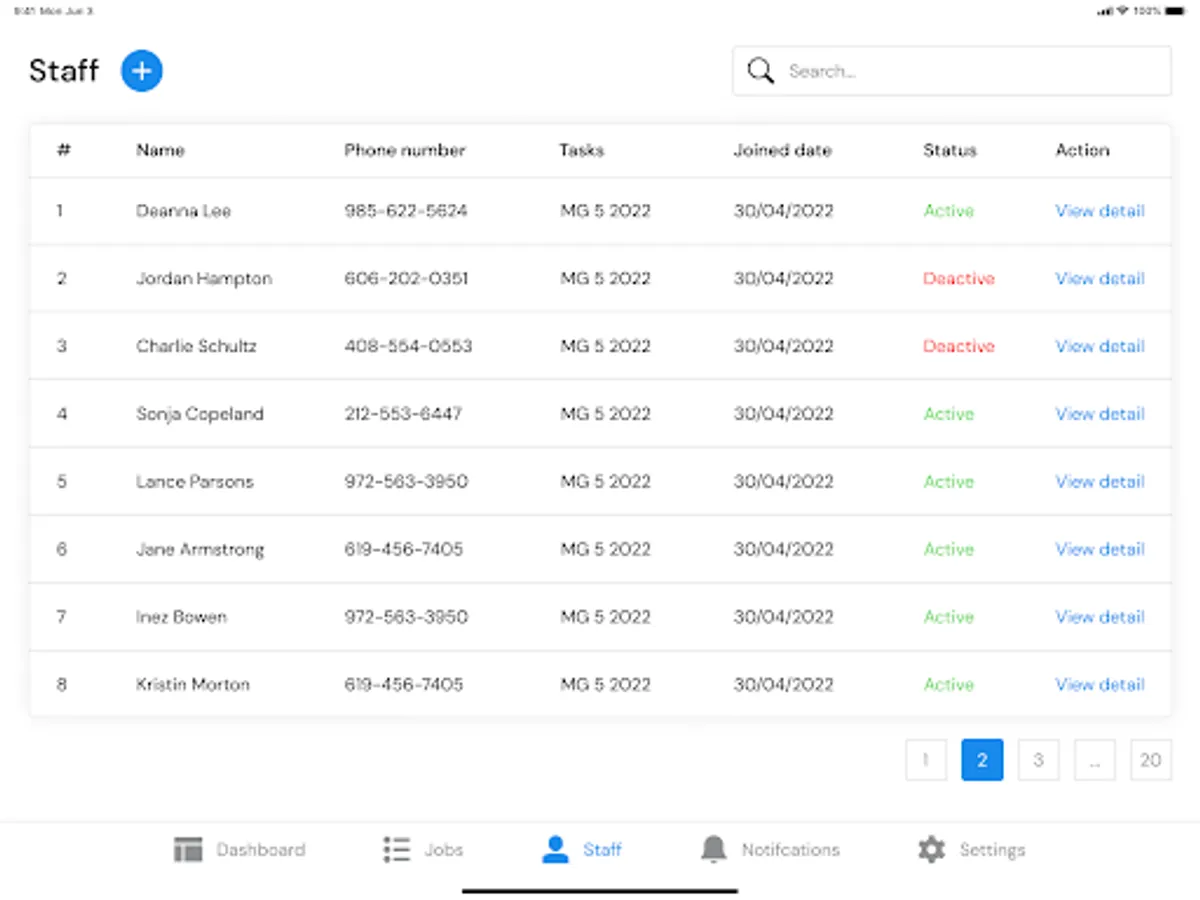
Task: Select the name Jordan Hampton
Action: tap(204, 279)
